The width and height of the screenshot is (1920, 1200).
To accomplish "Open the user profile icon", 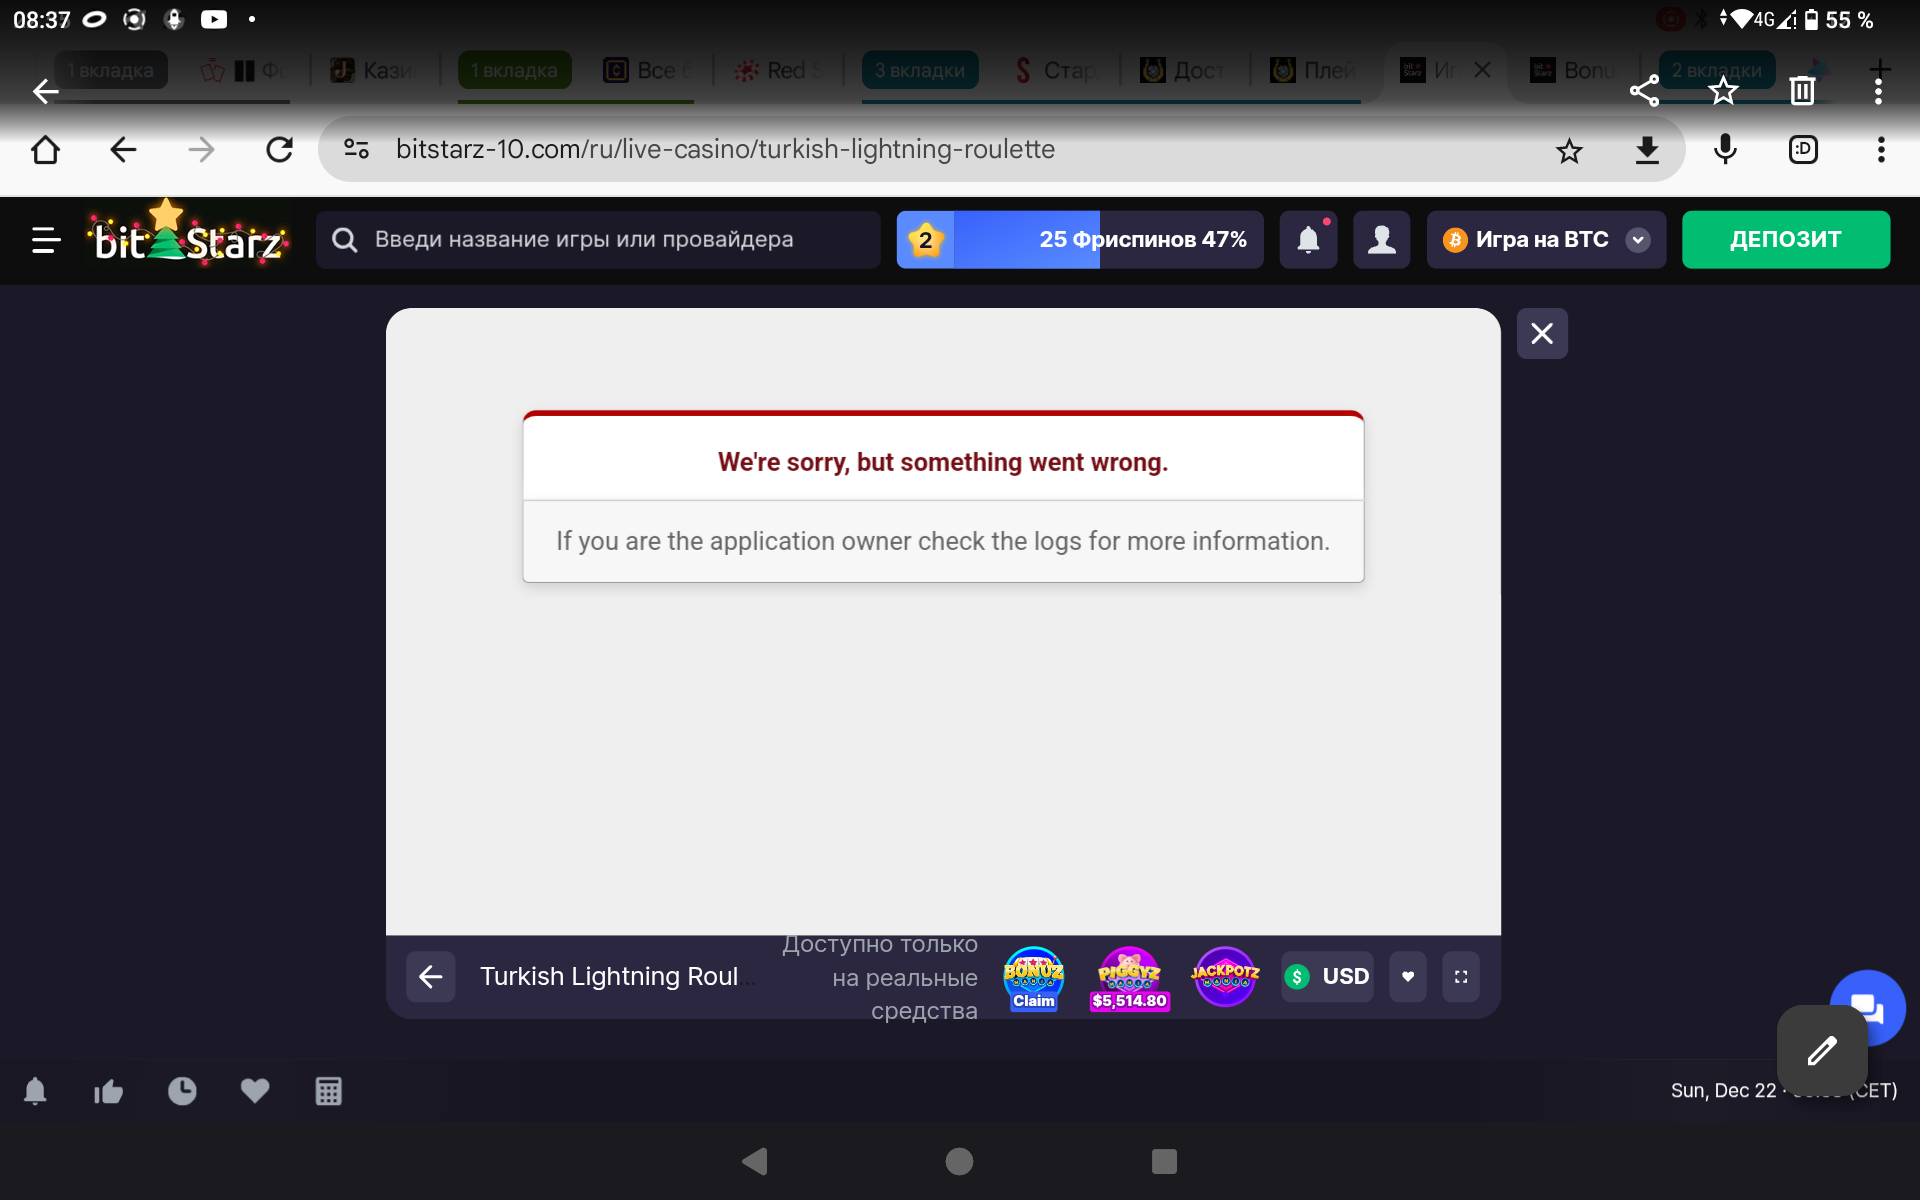I will tap(1381, 240).
